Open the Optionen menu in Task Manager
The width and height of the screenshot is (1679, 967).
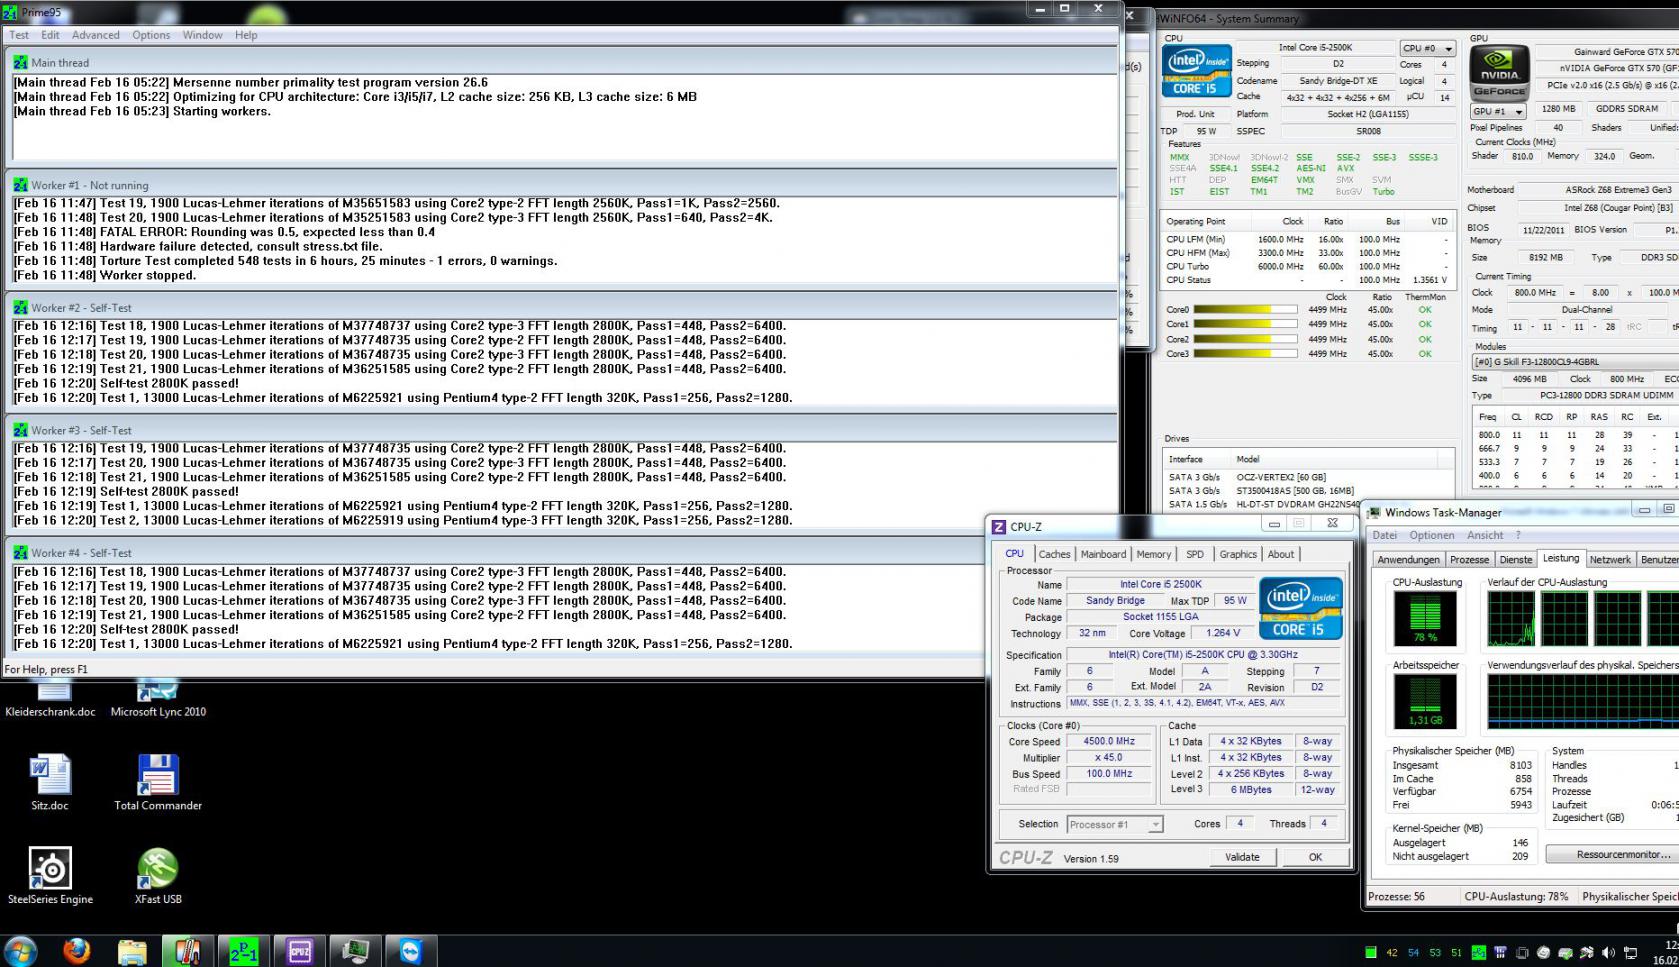(x=1432, y=535)
